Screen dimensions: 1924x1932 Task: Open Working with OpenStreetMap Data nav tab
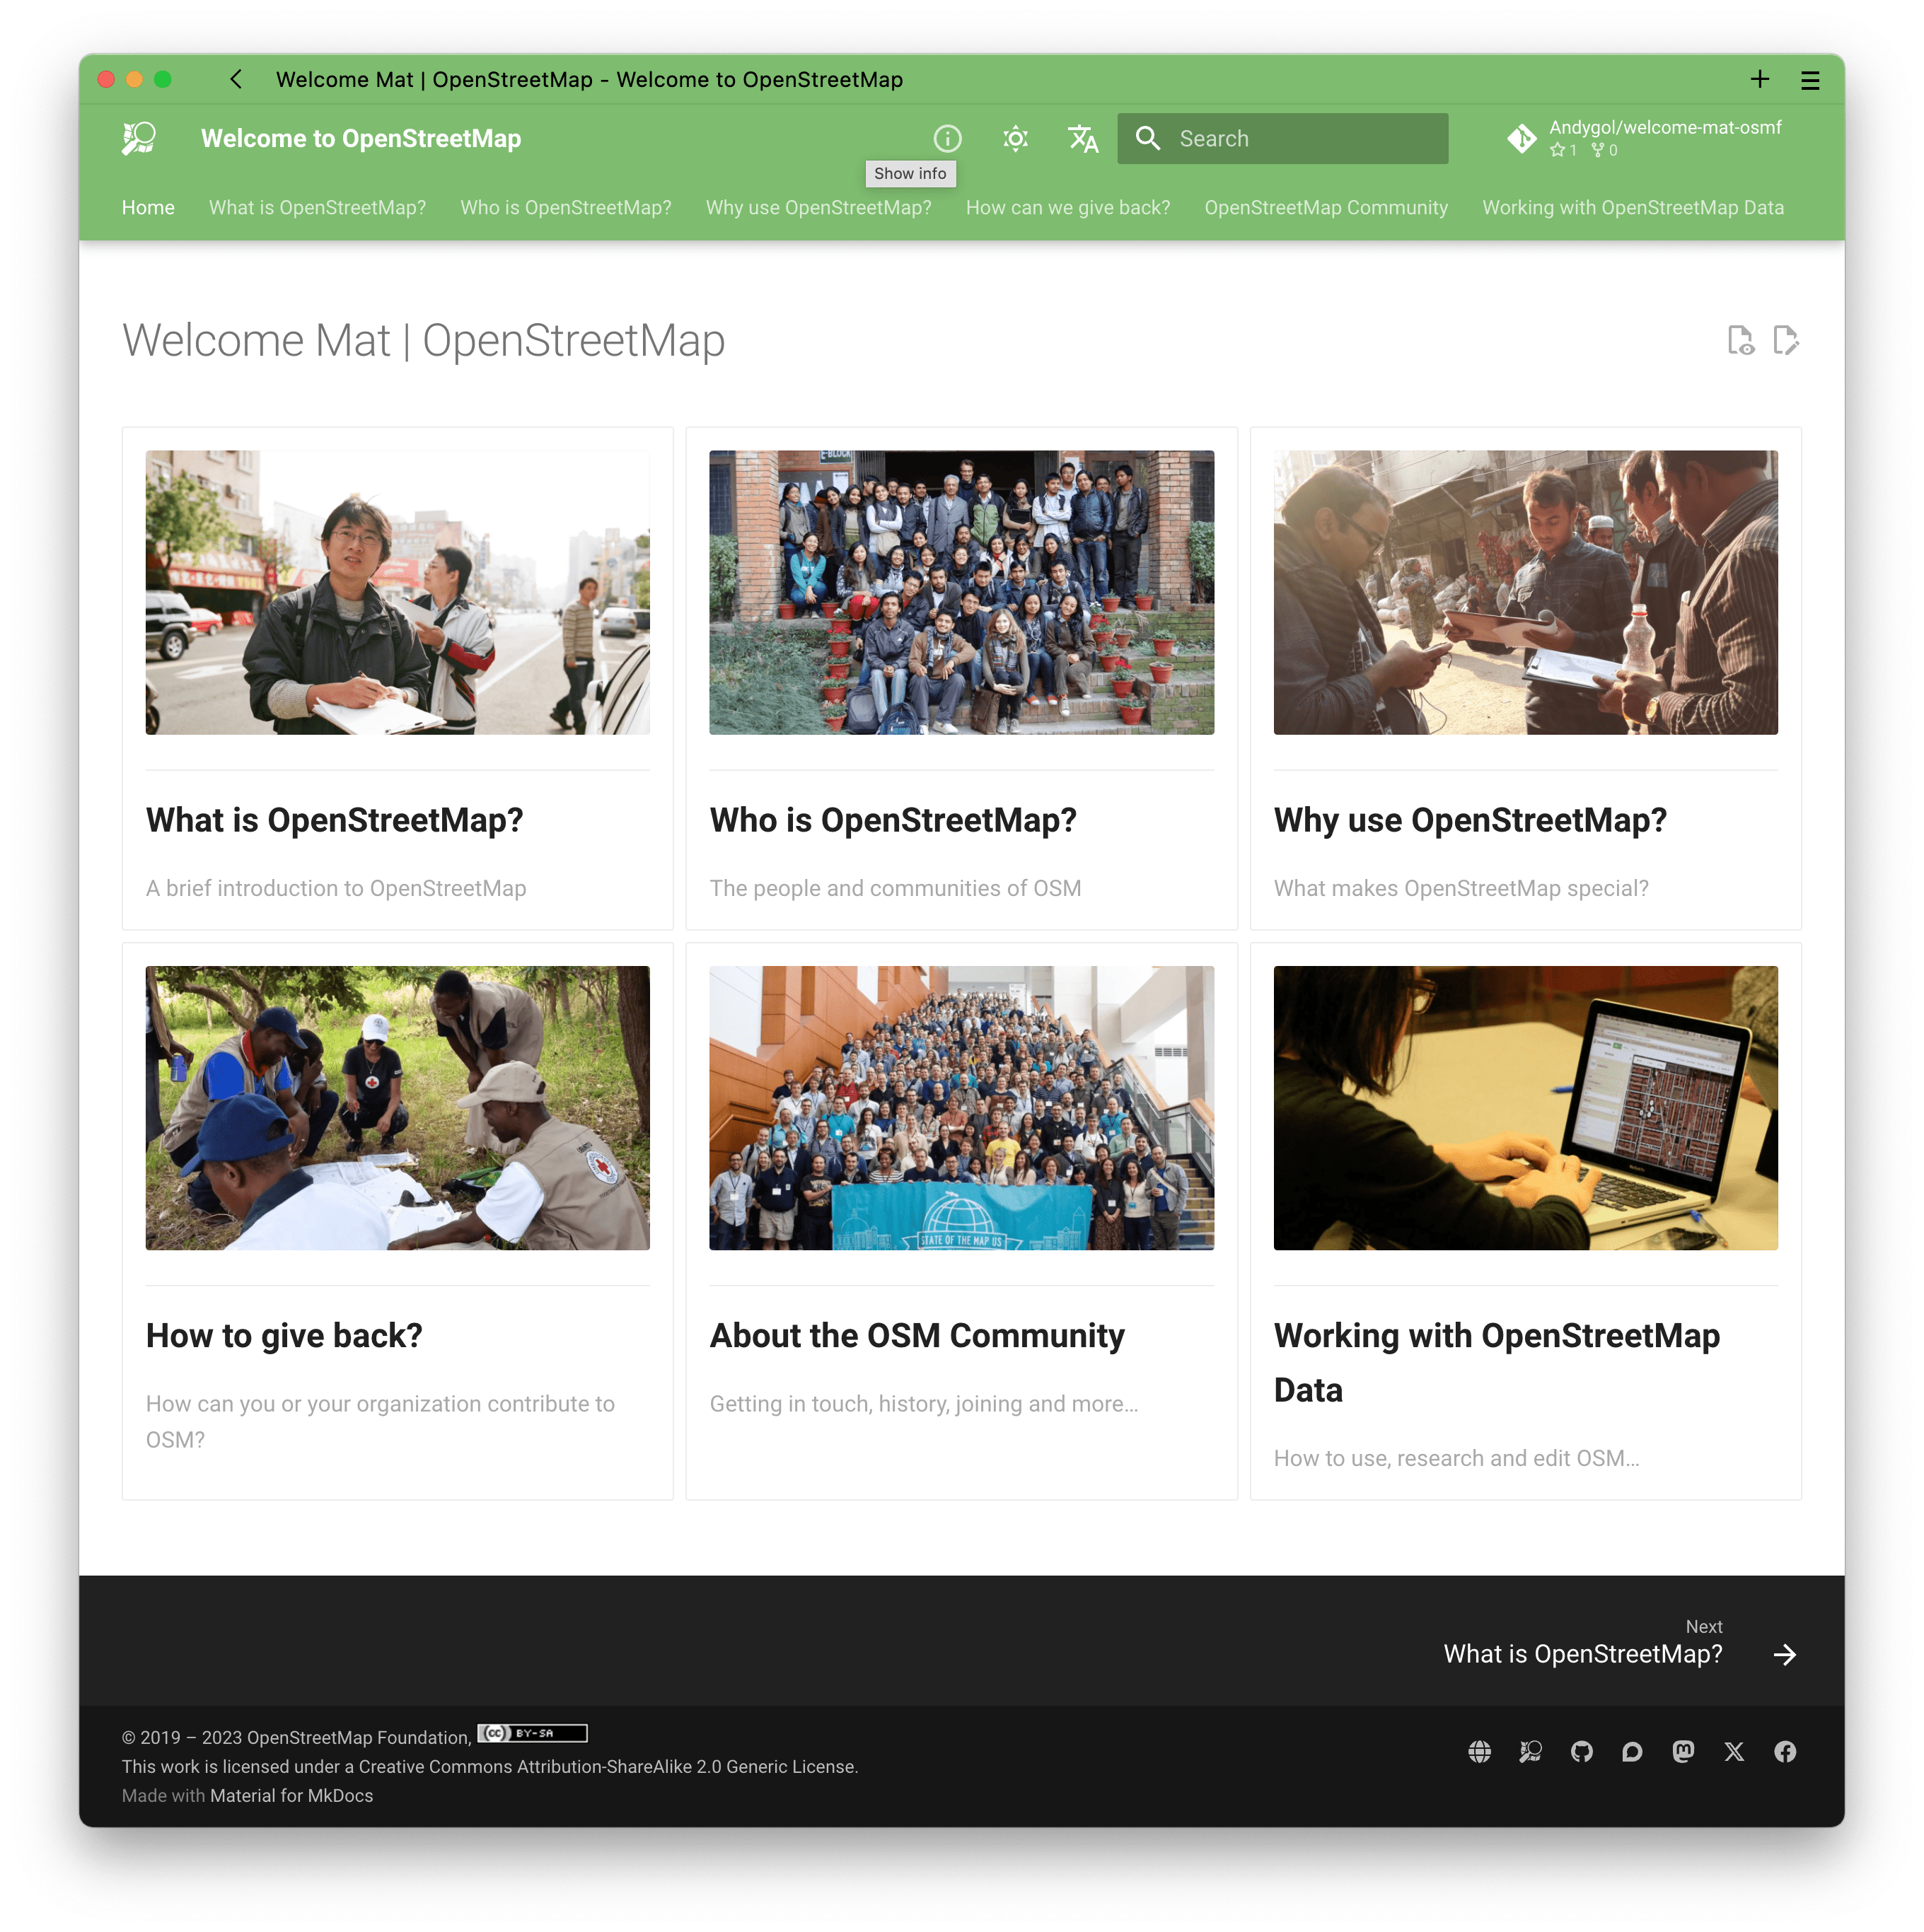1632,207
